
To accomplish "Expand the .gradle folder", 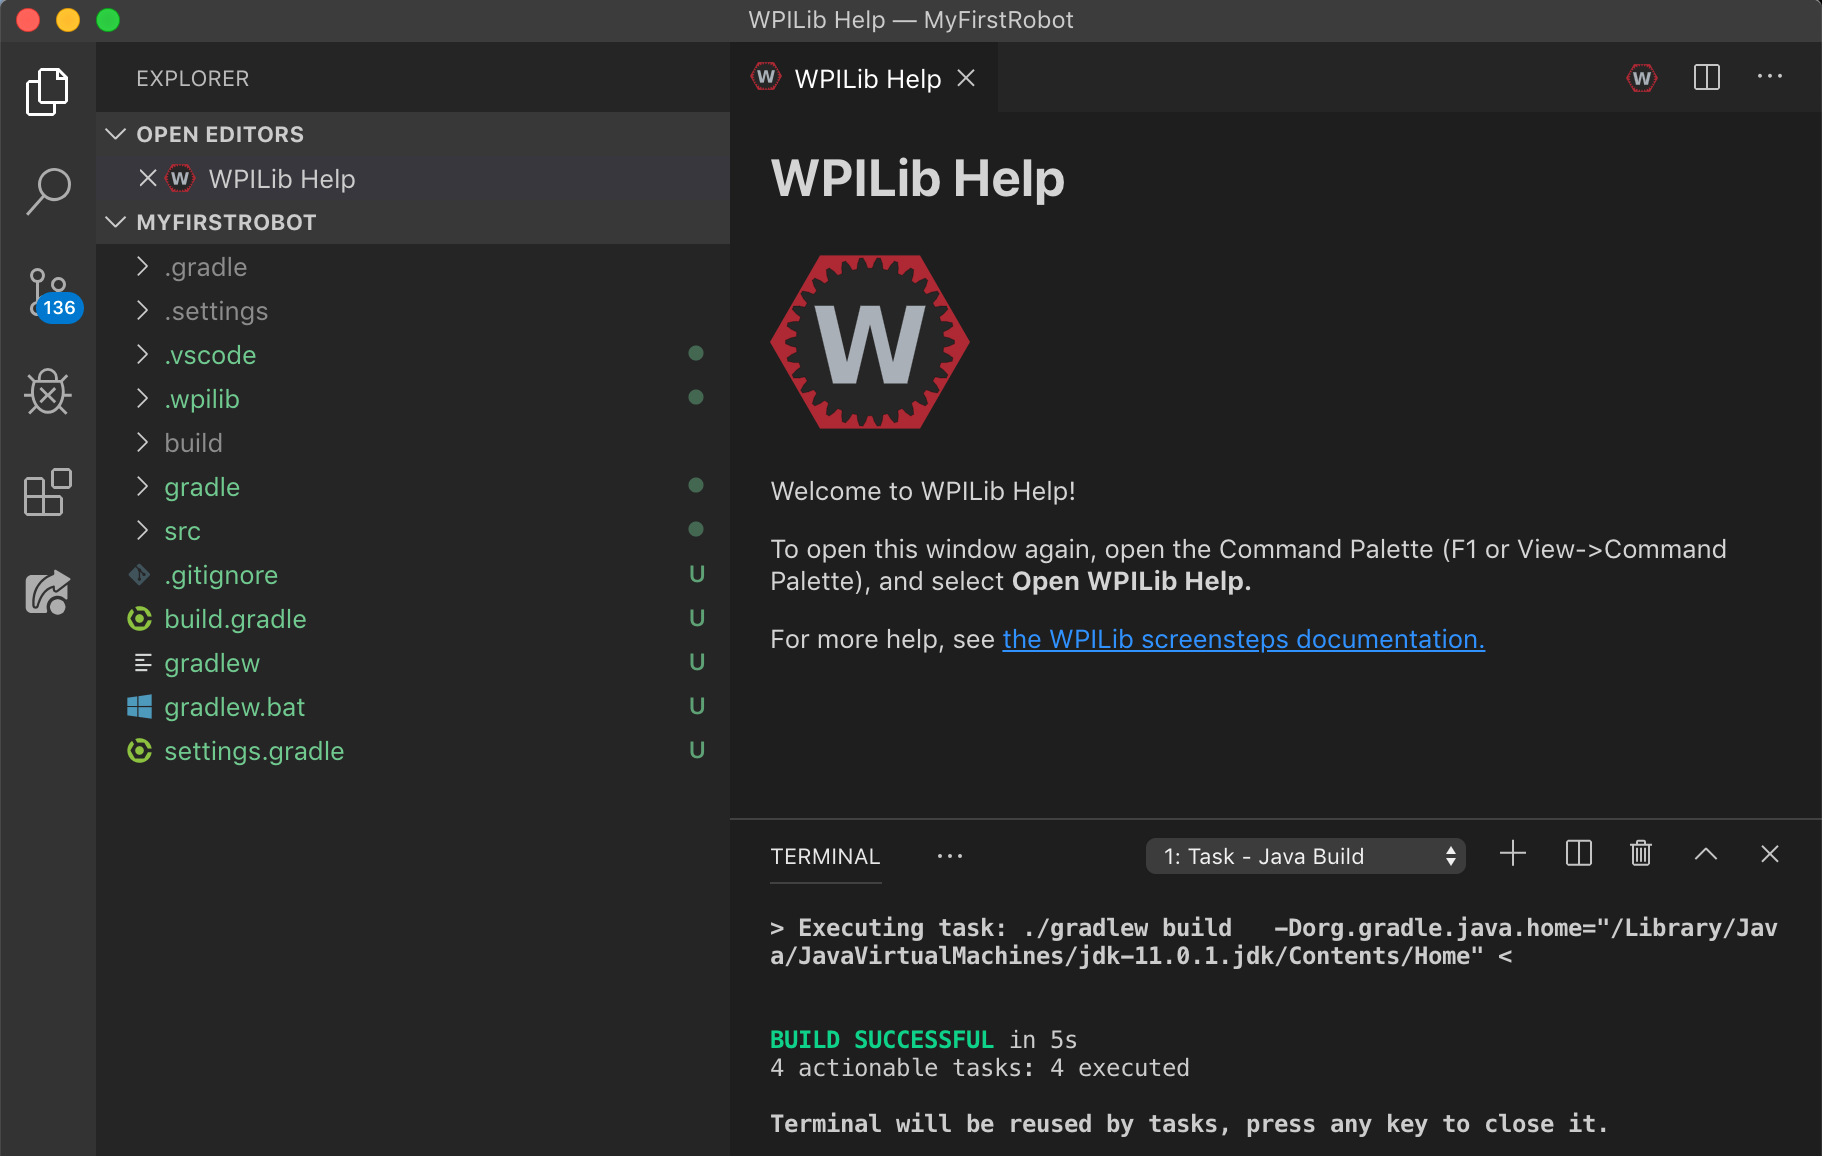I will pyautogui.click(x=413, y=266).
